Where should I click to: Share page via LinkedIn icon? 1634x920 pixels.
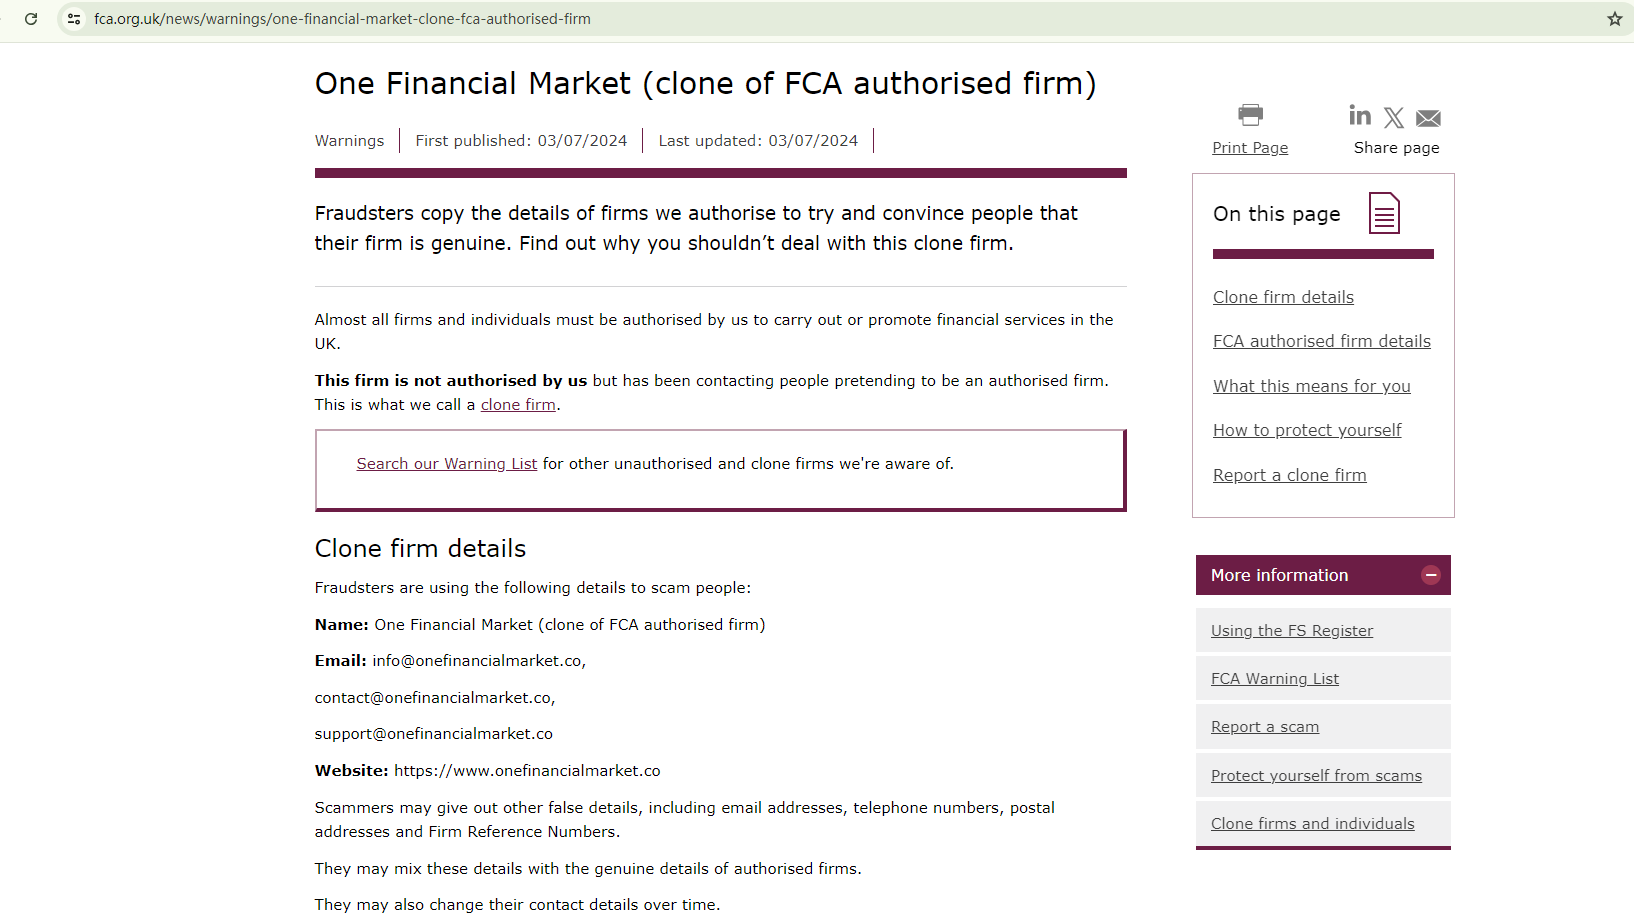click(x=1360, y=116)
